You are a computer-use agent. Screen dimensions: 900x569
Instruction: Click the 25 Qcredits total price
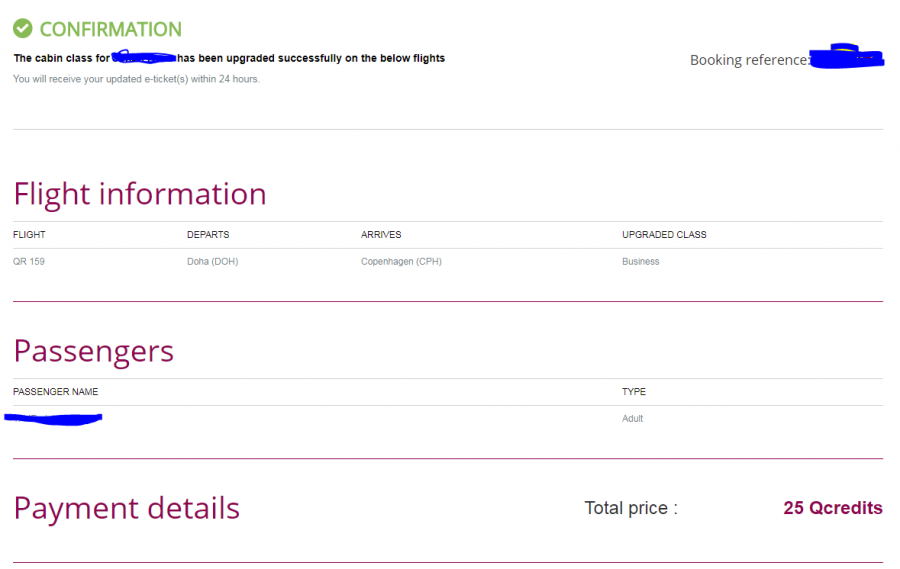pos(832,508)
